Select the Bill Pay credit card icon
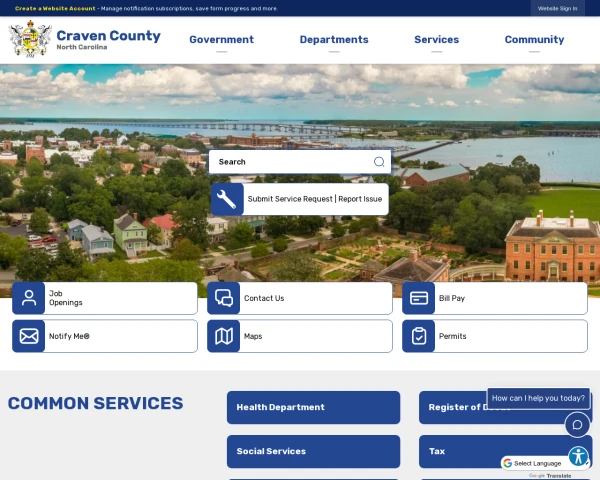Image resolution: width=600 pixels, height=480 pixels. pyautogui.click(x=419, y=298)
